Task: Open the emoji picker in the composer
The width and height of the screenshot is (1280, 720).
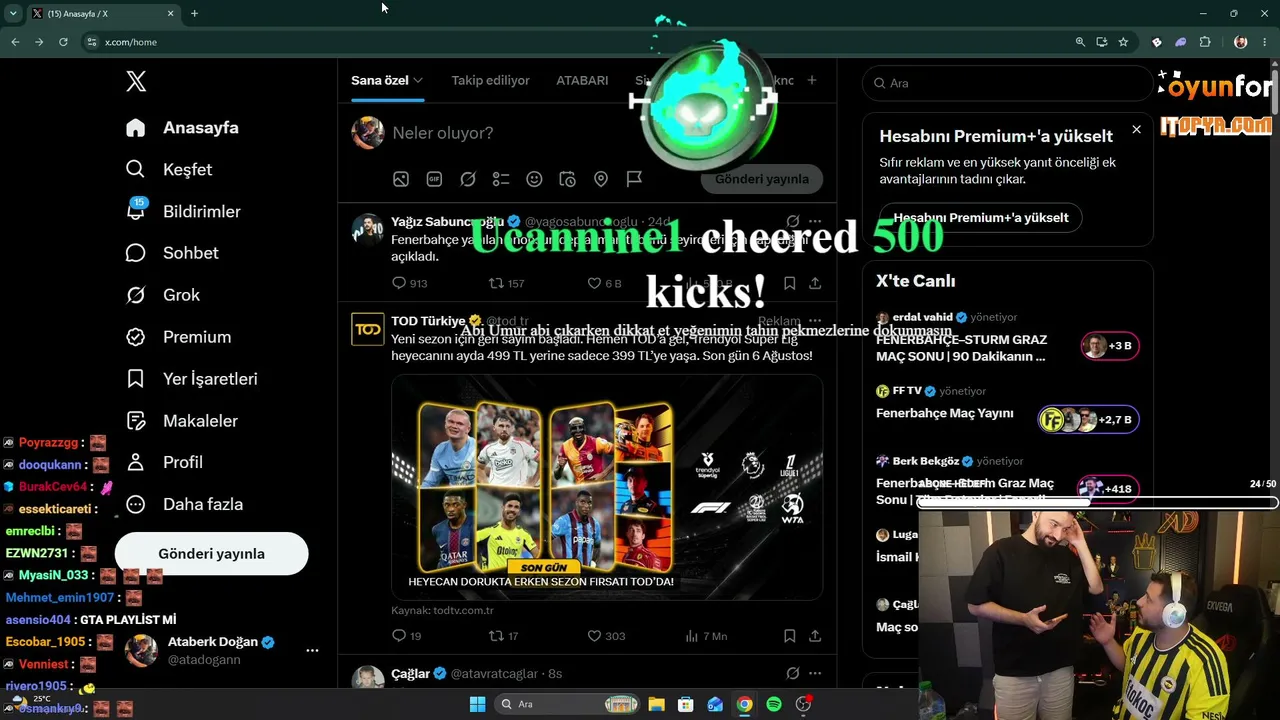Action: 534,179
